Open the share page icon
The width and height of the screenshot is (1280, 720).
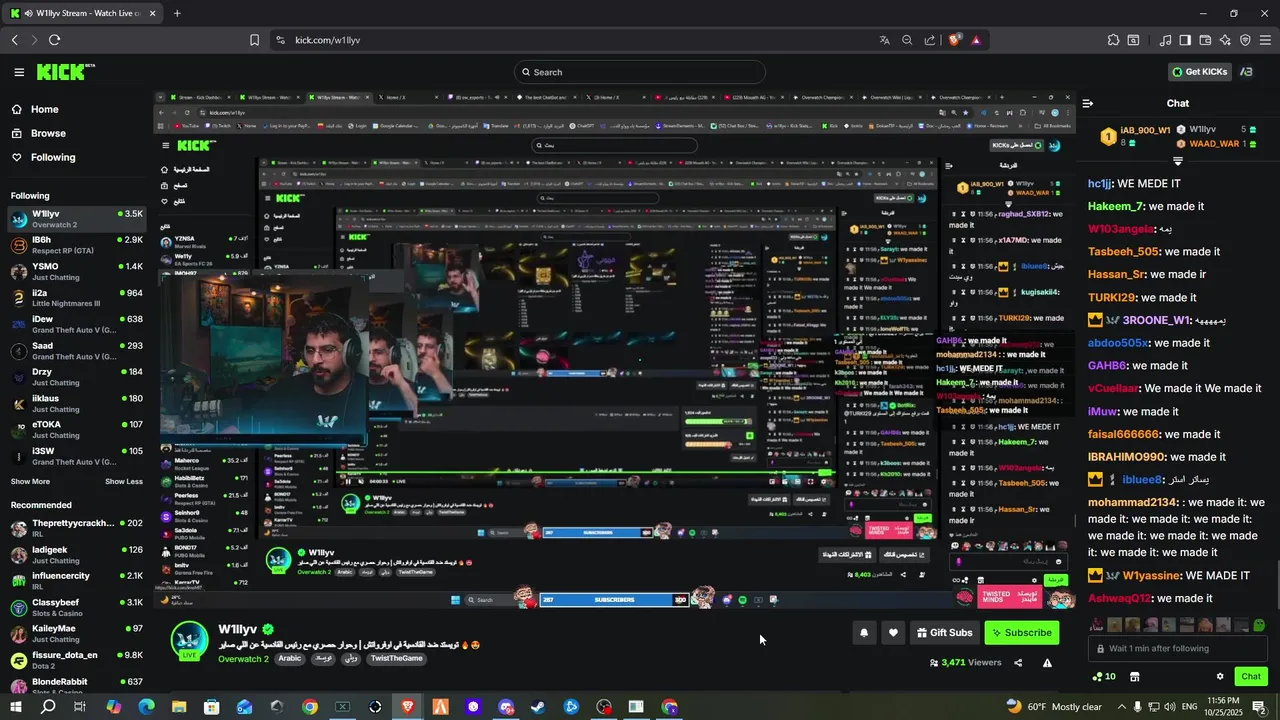(x=930, y=40)
